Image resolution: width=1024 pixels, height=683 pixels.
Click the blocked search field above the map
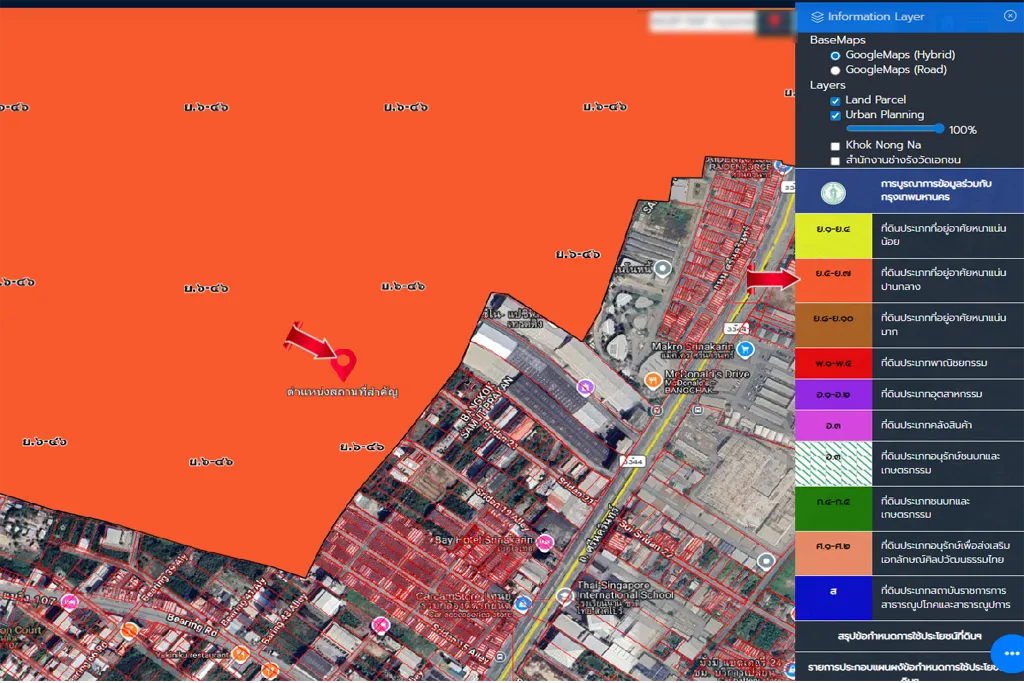click(x=700, y=21)
